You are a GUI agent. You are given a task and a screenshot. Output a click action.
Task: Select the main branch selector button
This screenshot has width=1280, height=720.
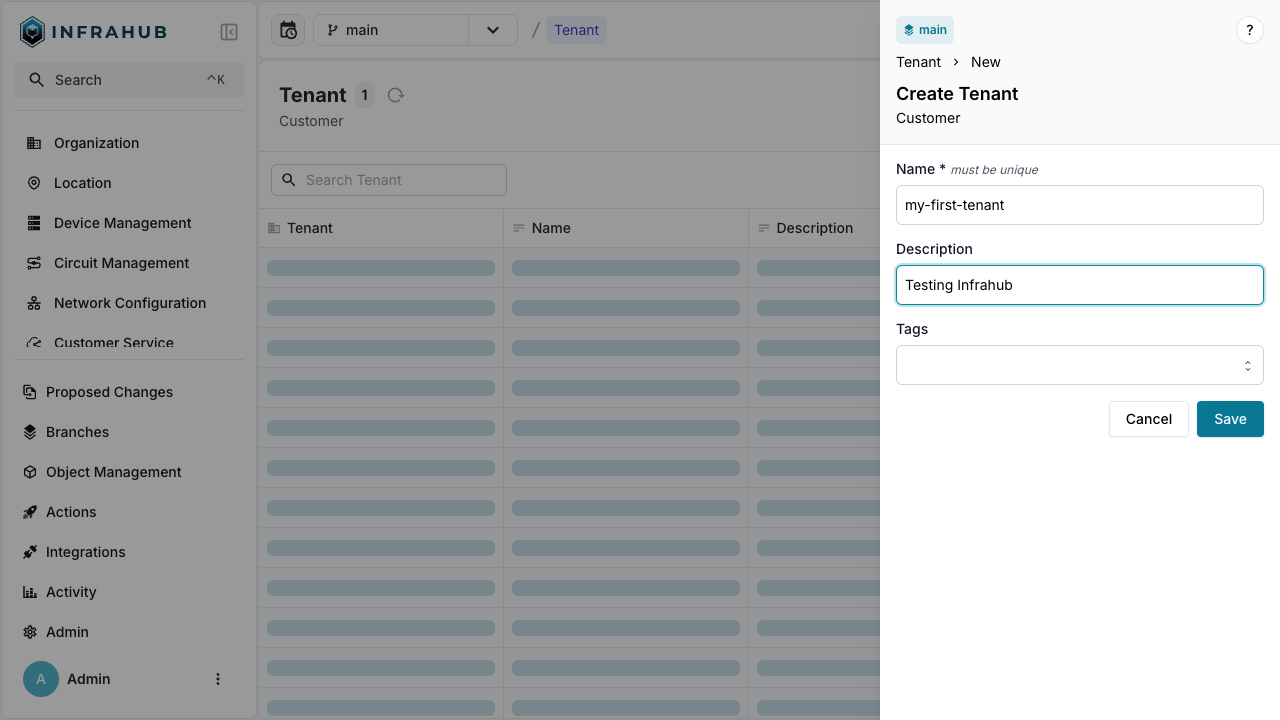pos(391,30)
